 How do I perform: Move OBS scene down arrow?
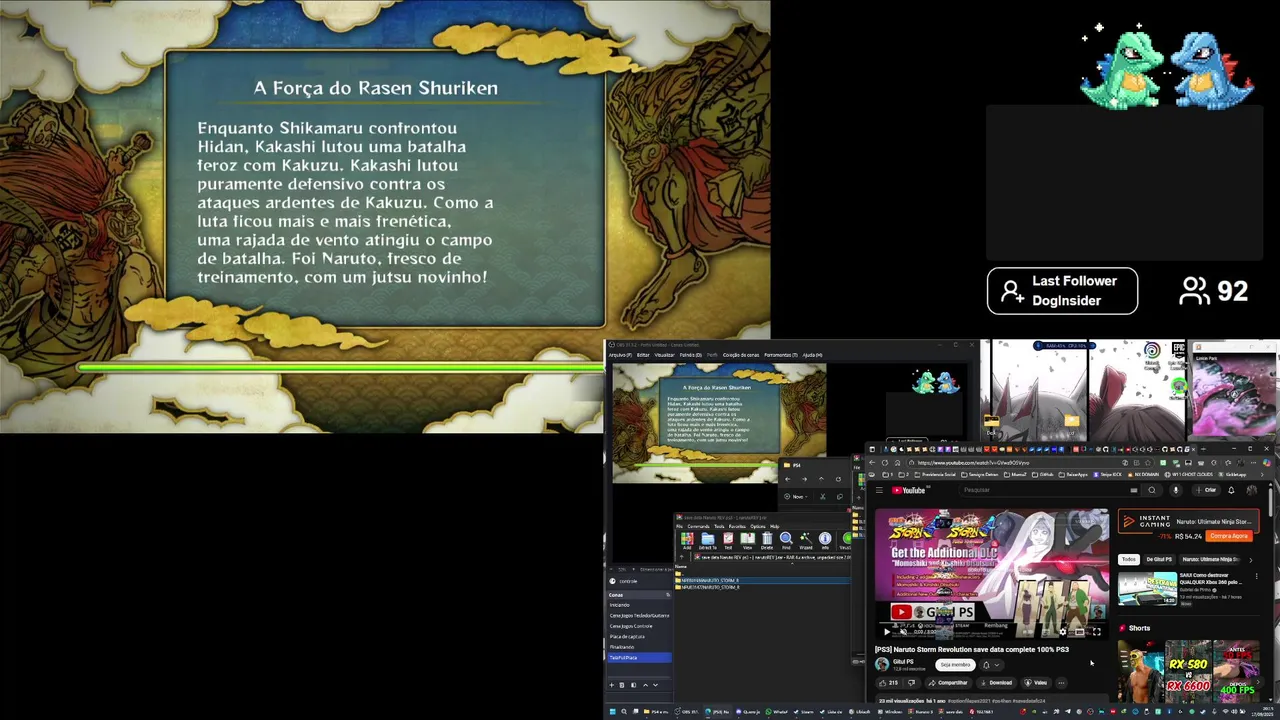(655, 685)
